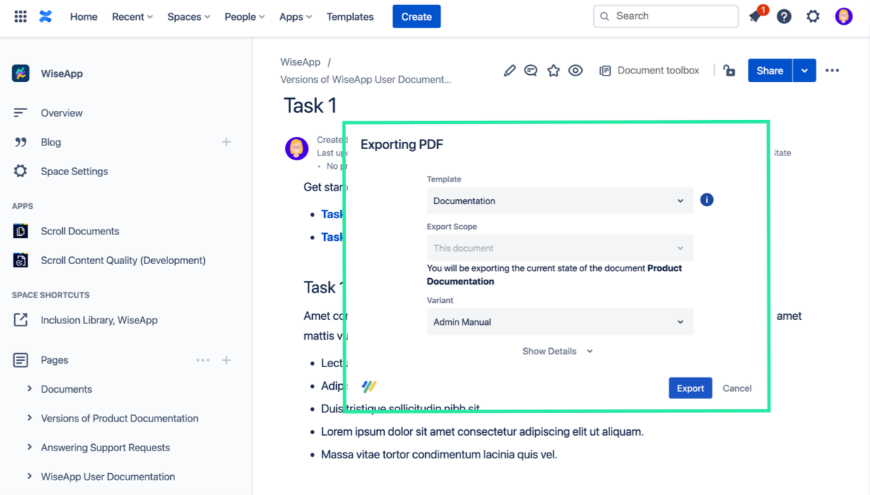Click the Search input field
Image resolution: width=870 pixels, height=495 pixels.
point(666,16)
